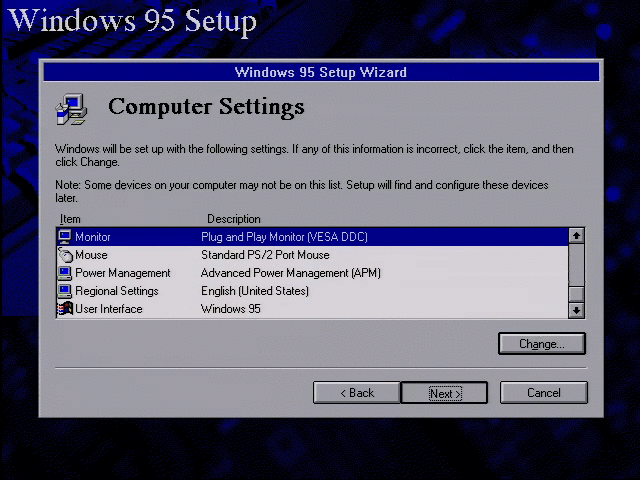Select the User Interface item
The width and height of the screenshot is (640, 480).
point(109,309)
